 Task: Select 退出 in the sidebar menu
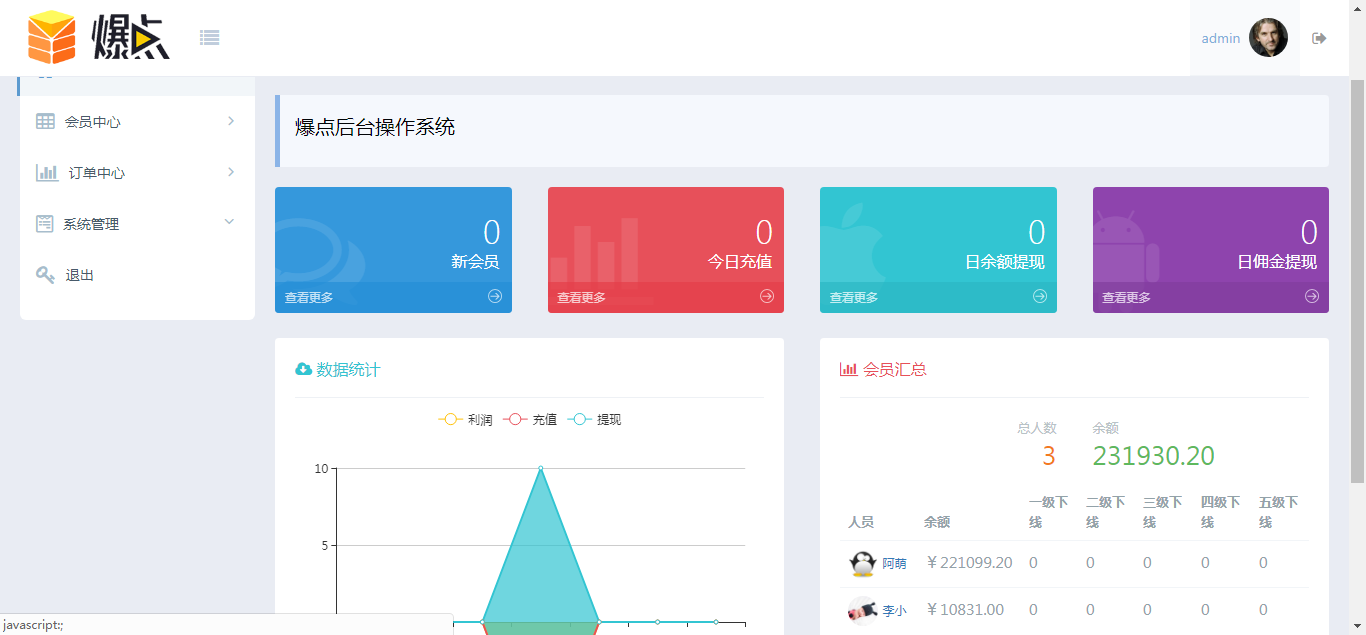(80, 275)
